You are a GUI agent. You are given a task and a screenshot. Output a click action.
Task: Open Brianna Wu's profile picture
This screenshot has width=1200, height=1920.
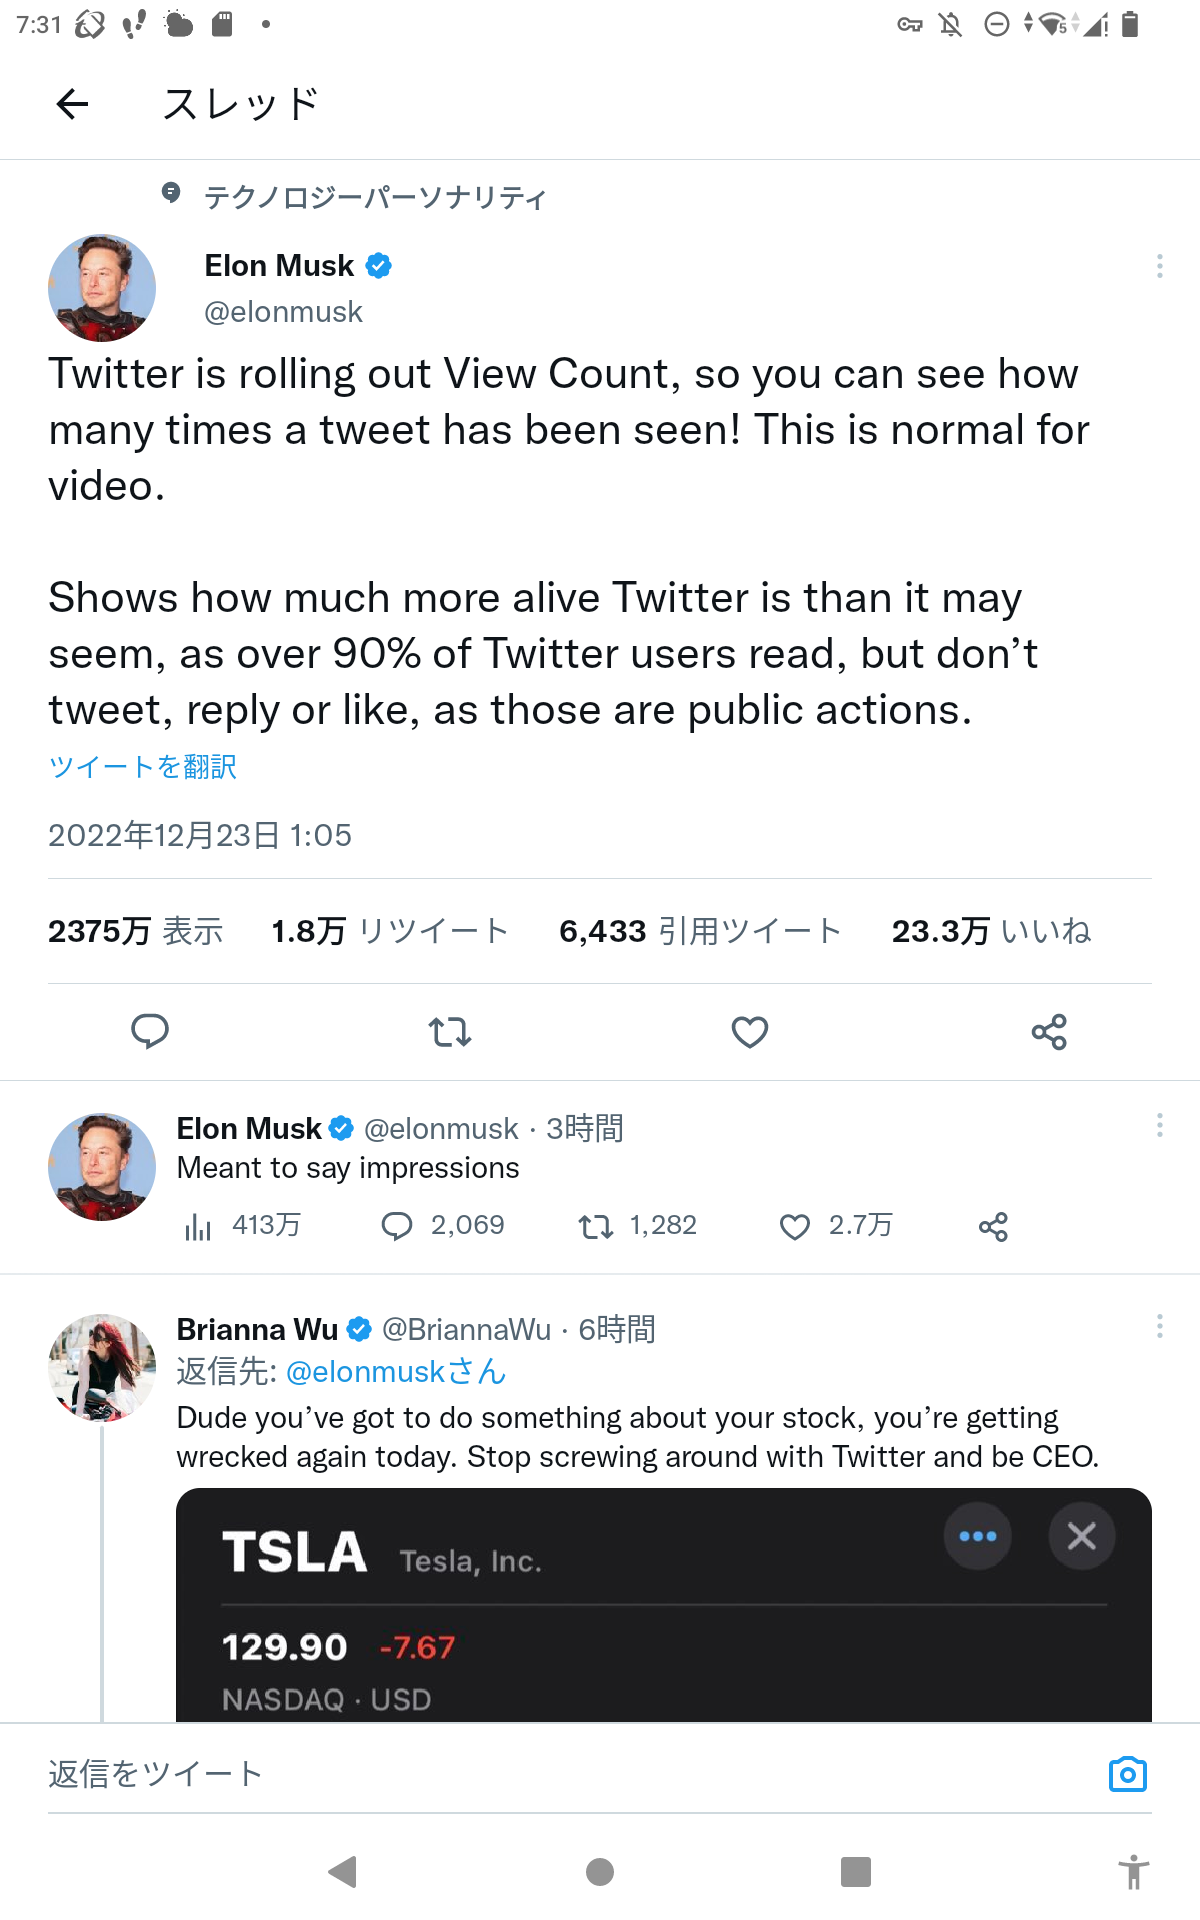click(102, 1367)
